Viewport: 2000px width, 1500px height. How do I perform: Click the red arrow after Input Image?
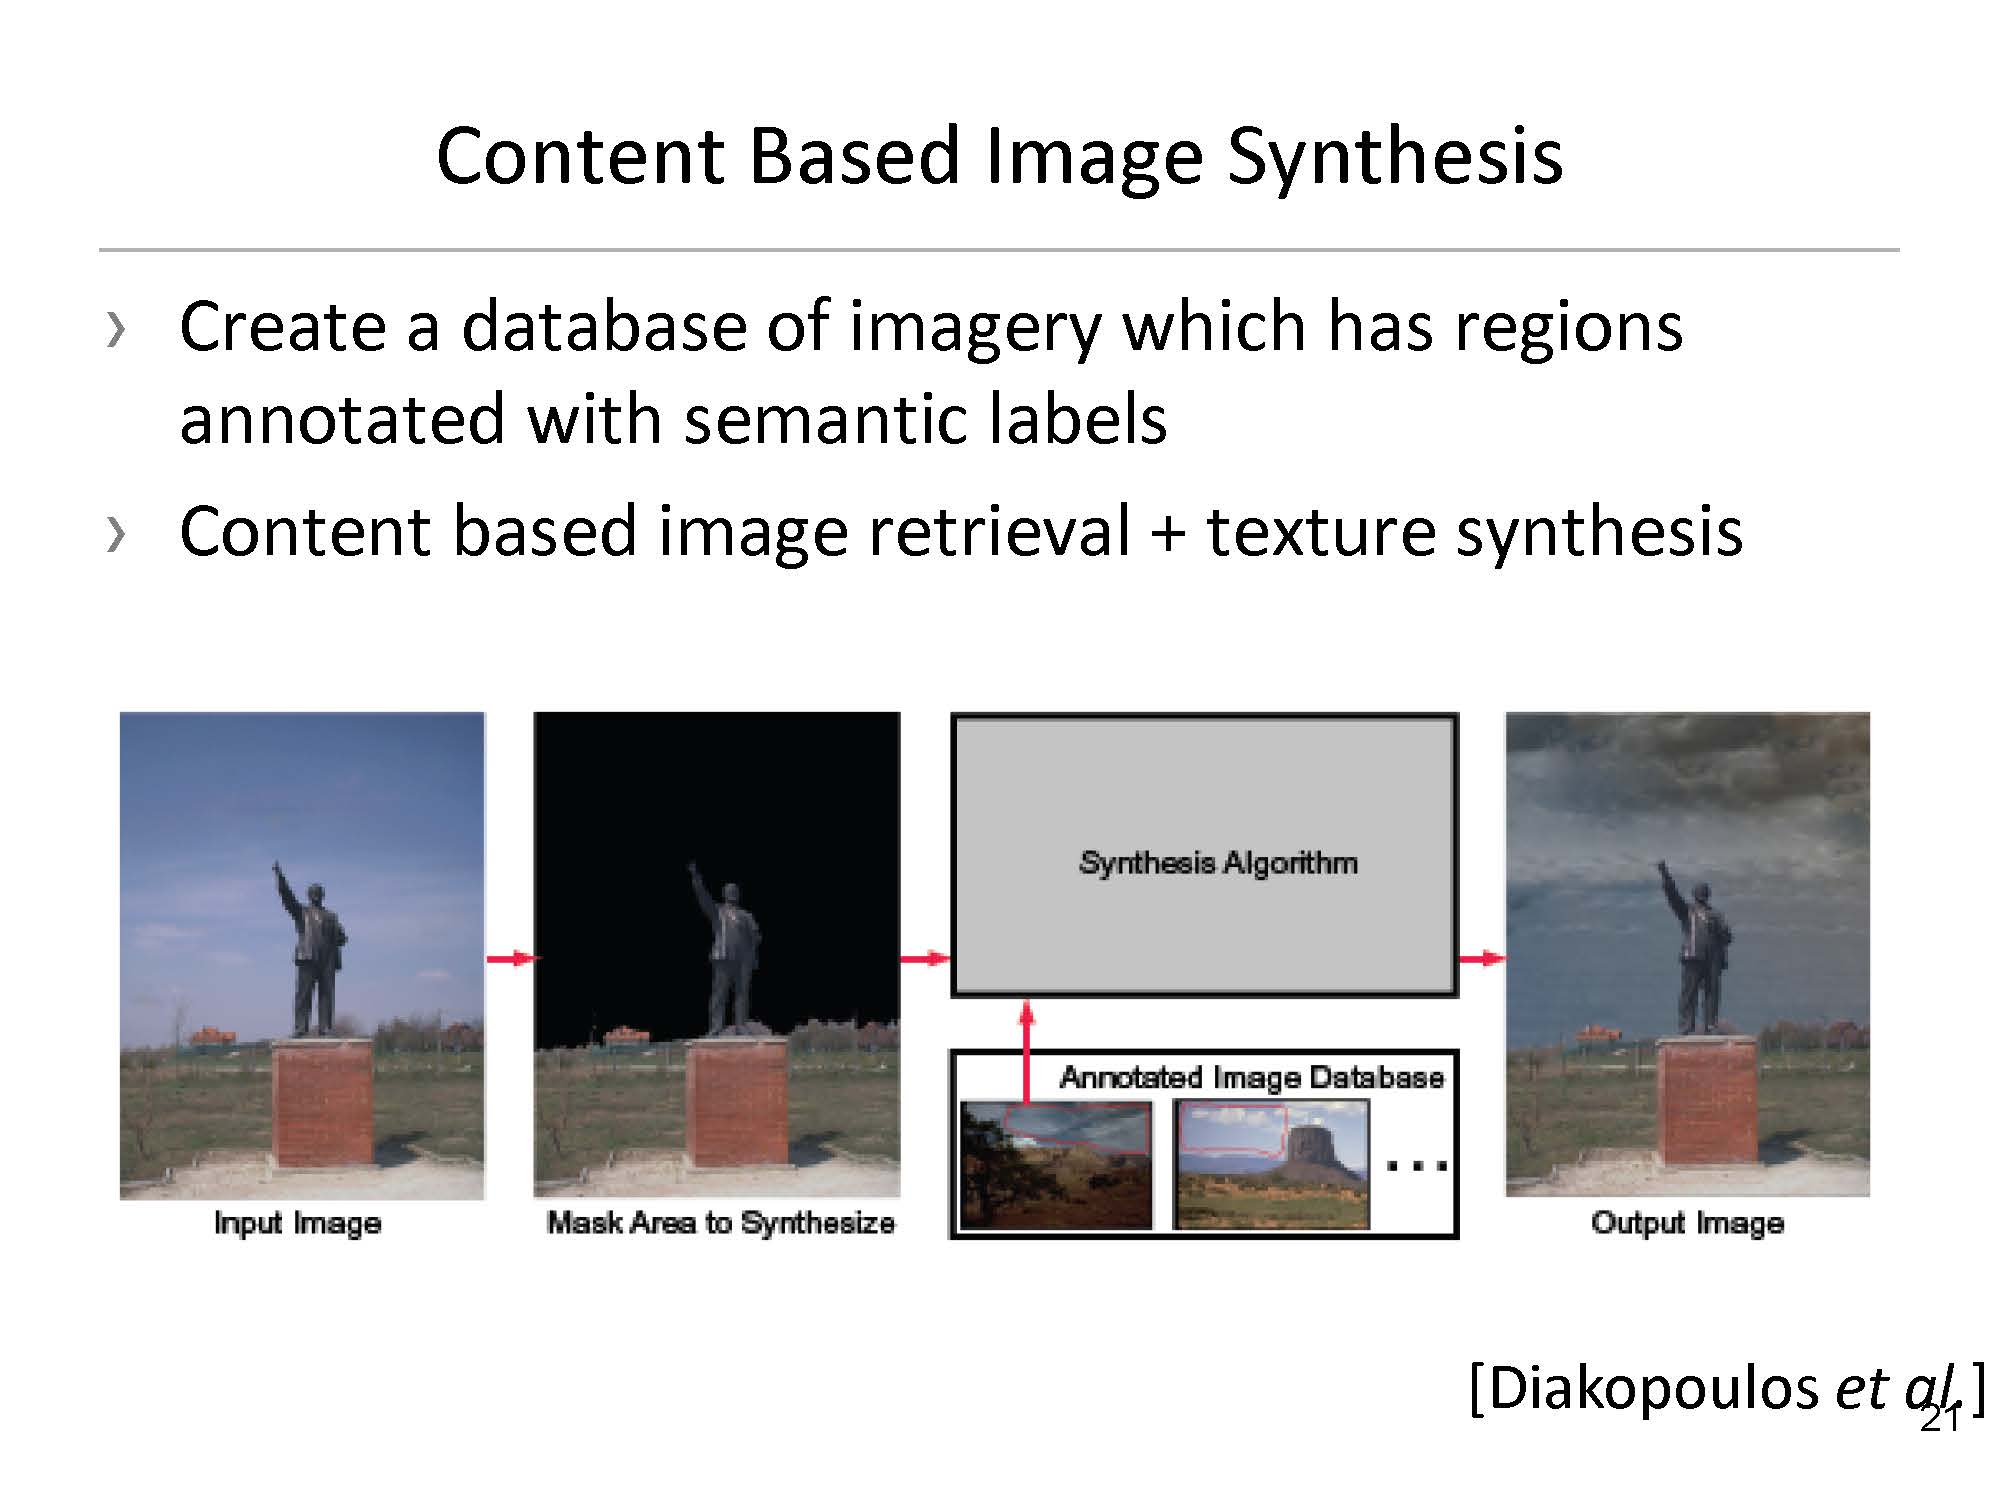pyautogui.click(x=510, y=959)
